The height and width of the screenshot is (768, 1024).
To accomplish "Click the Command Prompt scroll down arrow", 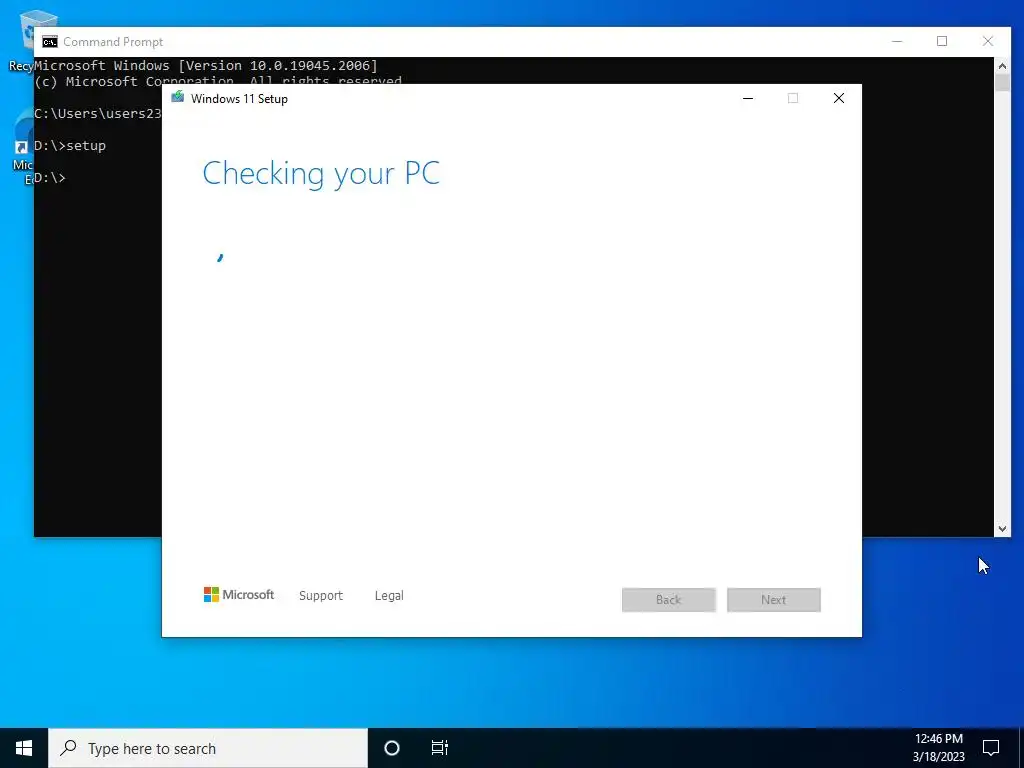I will pos(1002,529).
